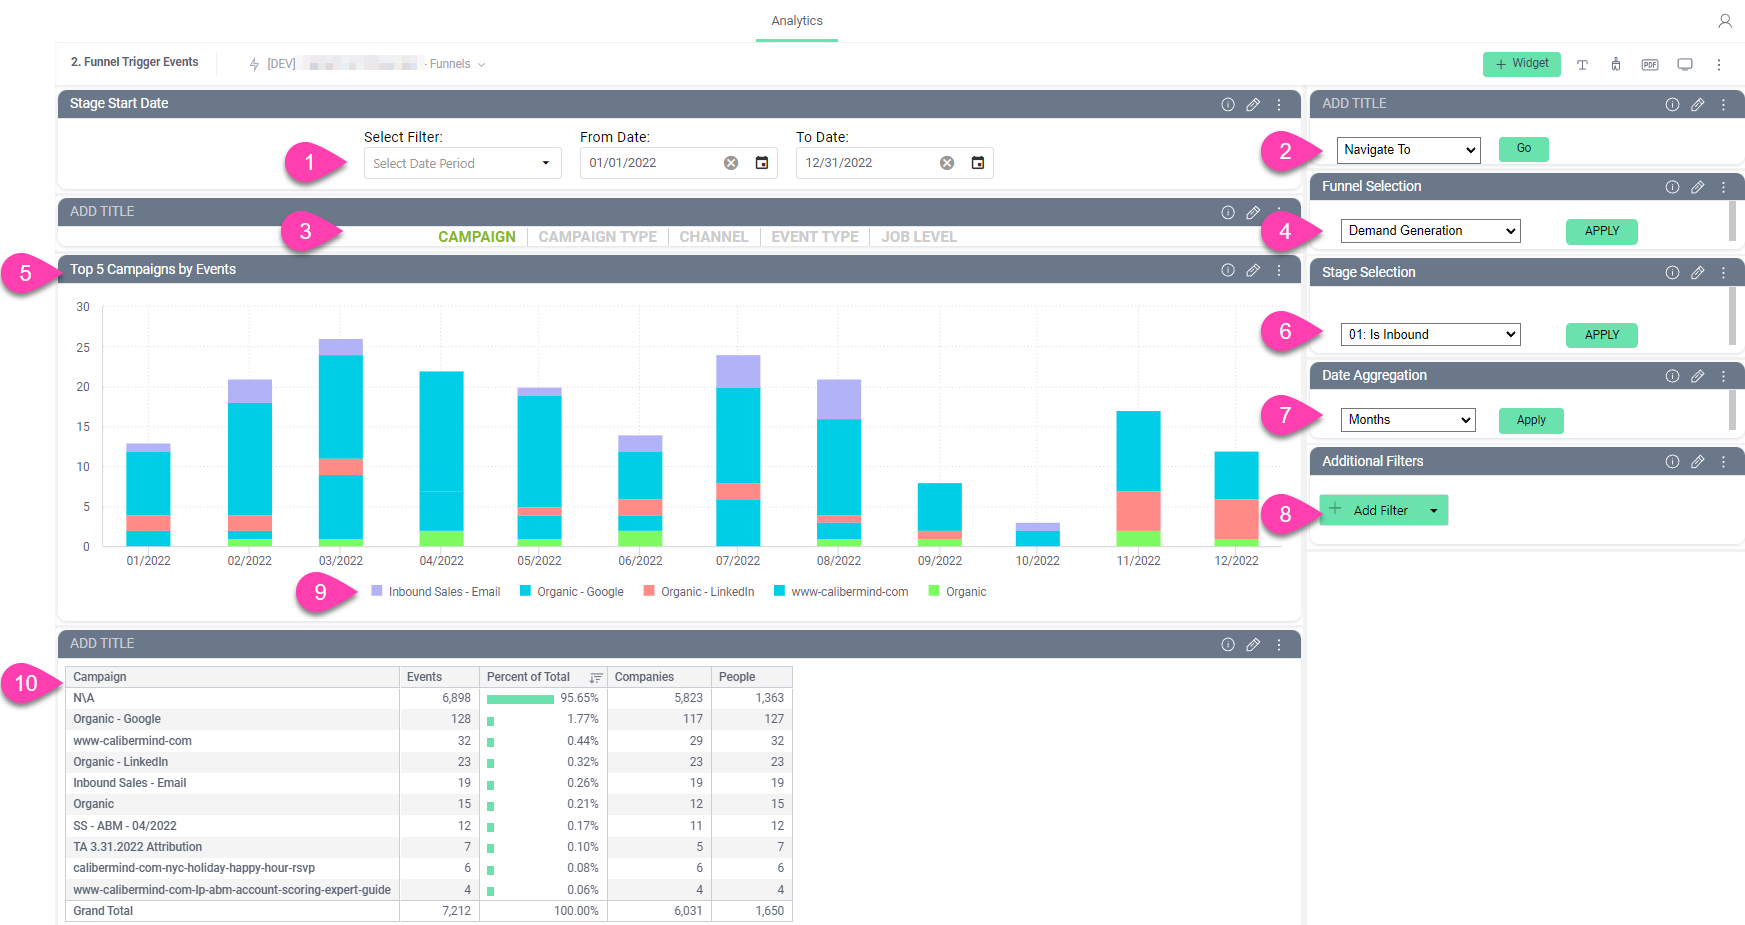Open Stage Start Date widget options menu
Viewport: 1745px width, 925px height.
click(1279, 104)
